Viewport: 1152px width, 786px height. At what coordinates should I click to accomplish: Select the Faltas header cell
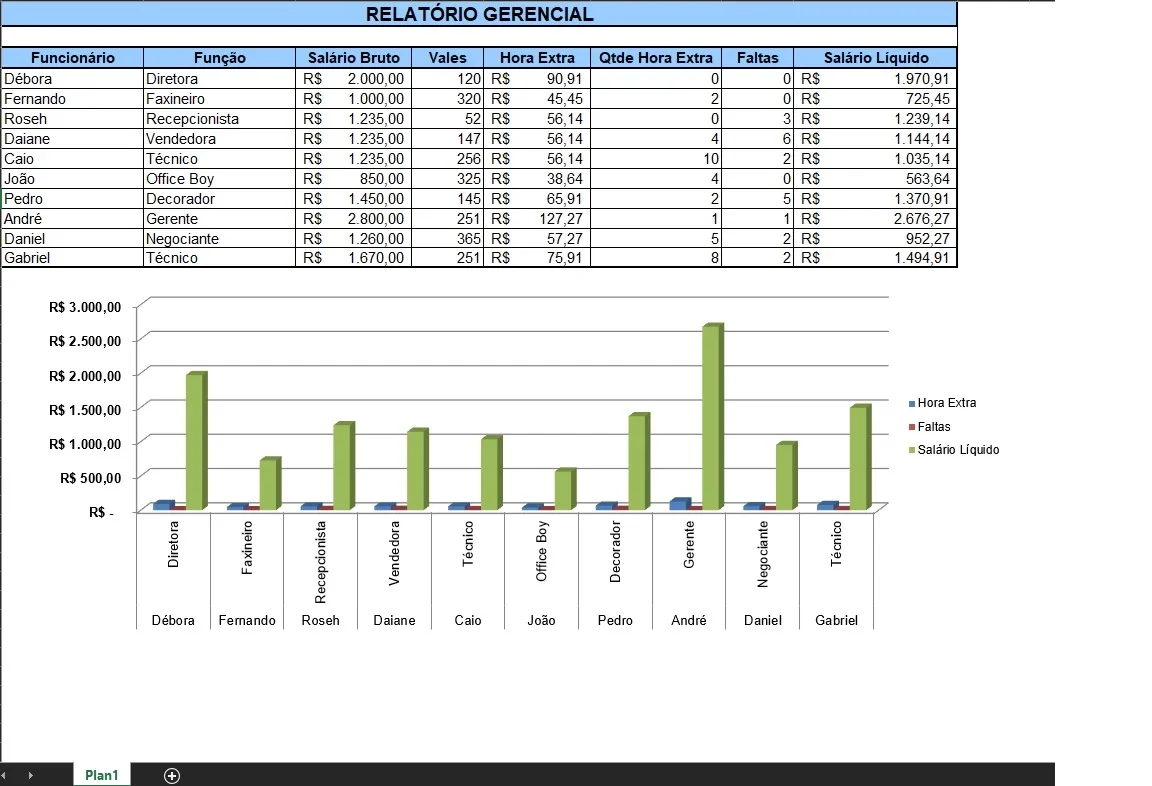pos(757,57)
